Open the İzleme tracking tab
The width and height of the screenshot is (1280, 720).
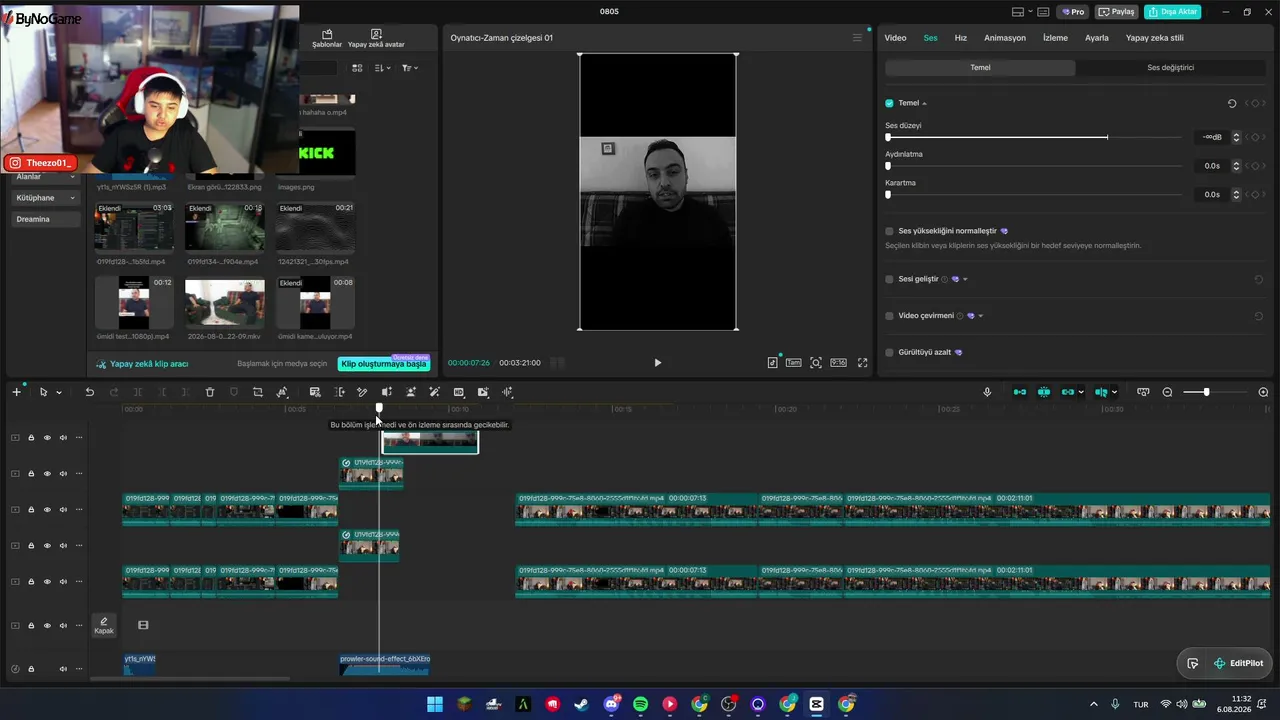(1055, 38)
